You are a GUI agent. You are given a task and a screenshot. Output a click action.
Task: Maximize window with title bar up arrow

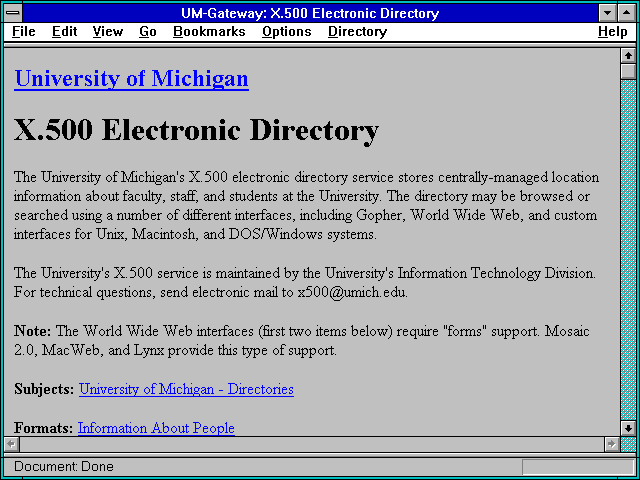(627, 13)
